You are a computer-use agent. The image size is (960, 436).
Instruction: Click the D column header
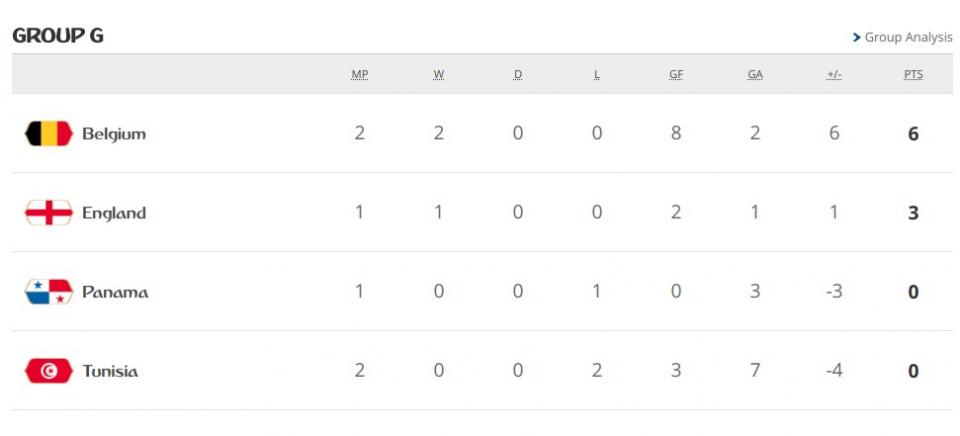point(518,75)
